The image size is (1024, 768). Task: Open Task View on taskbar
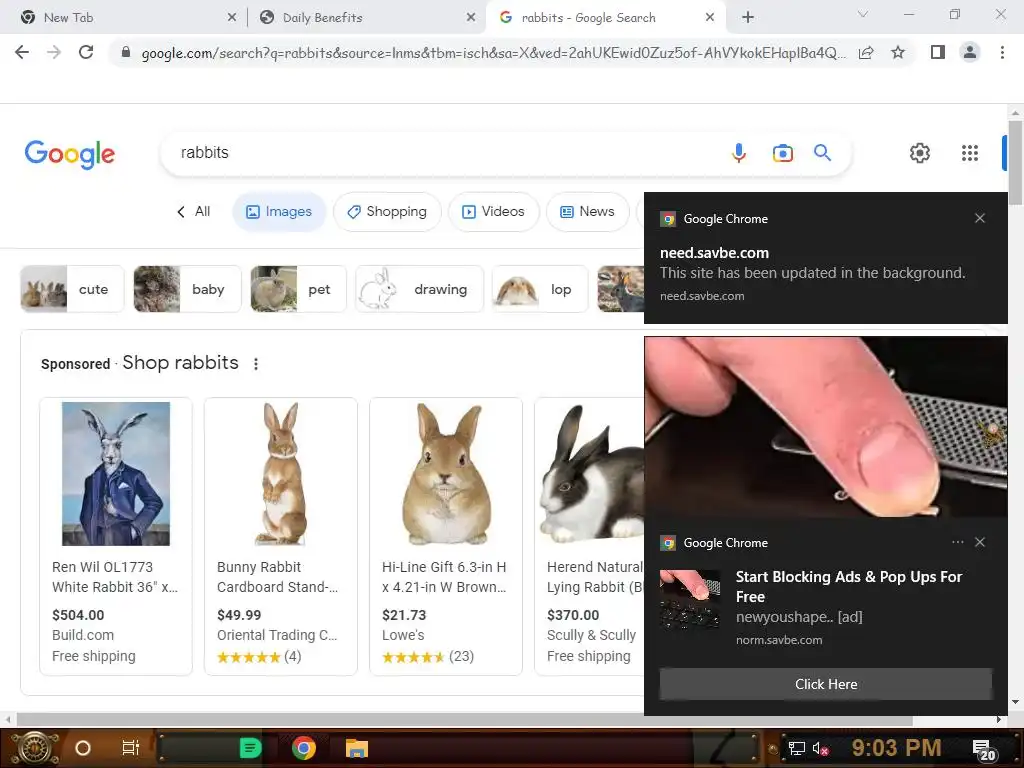tap(131, 748)
